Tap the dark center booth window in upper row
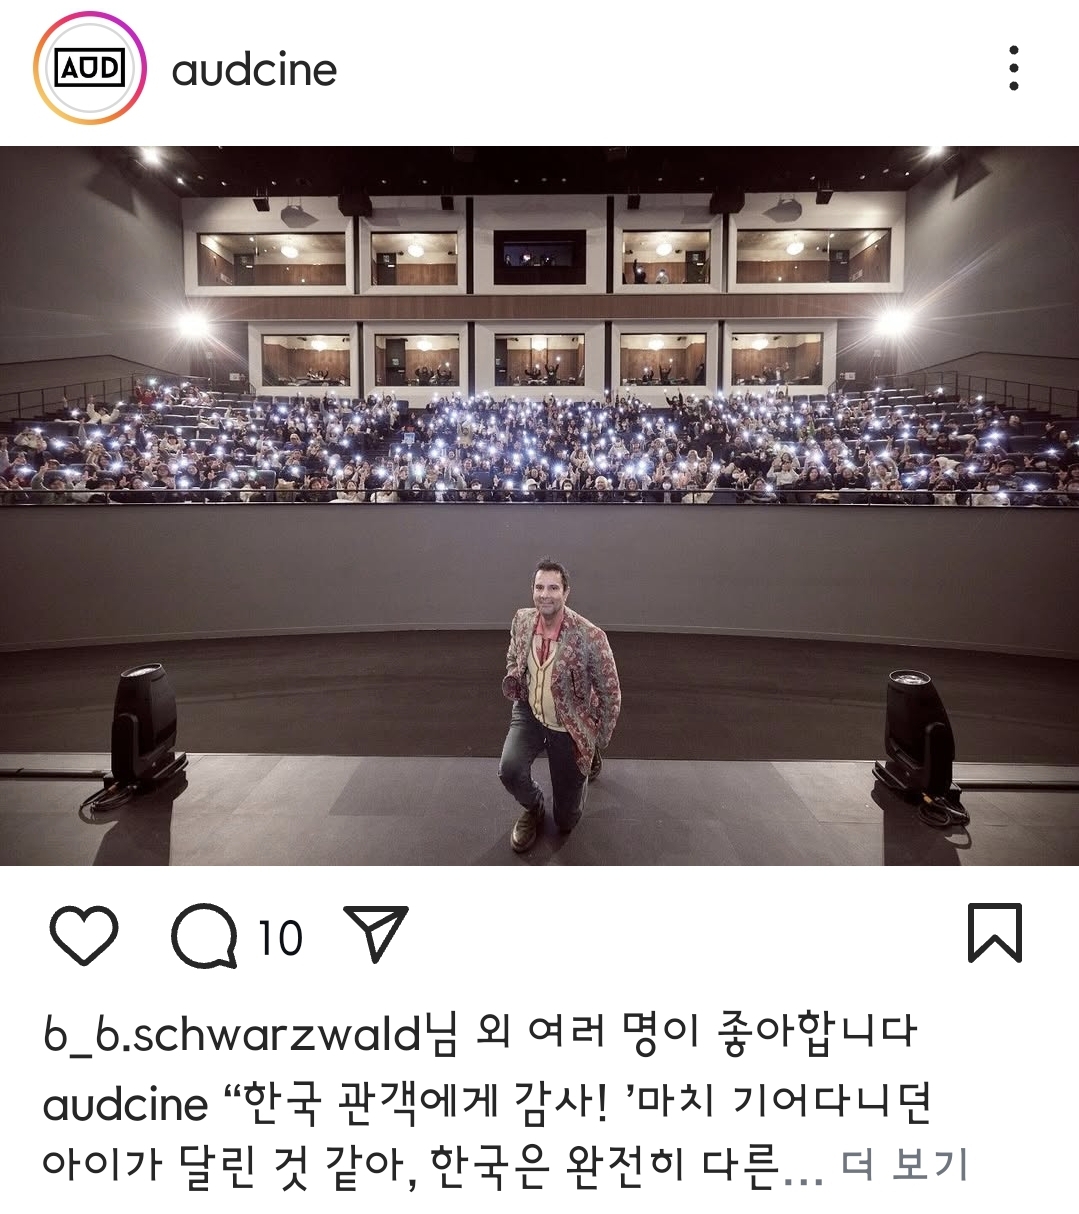 coord(540,257)
